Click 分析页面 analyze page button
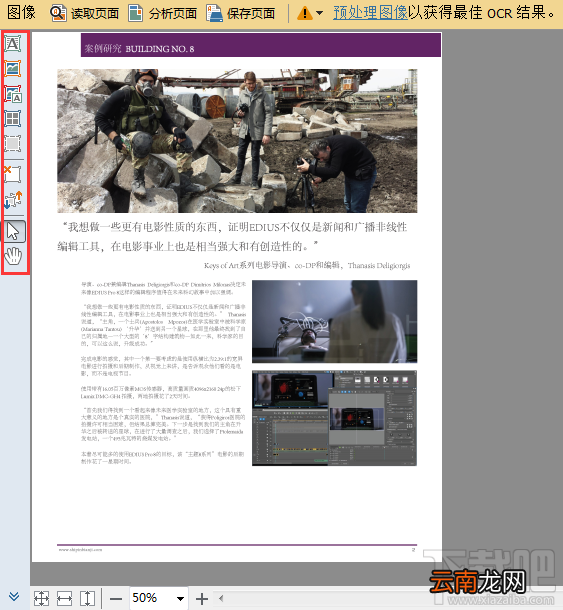 coord(163,13)
